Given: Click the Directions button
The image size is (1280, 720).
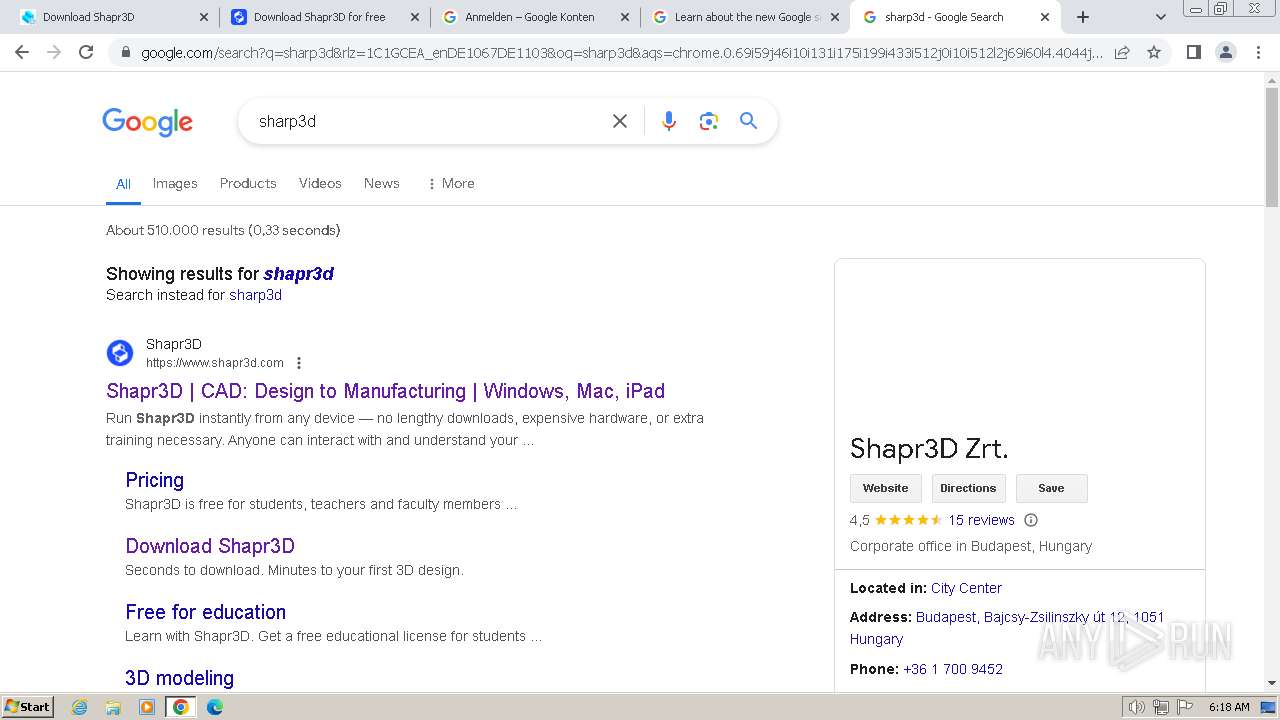Looking at the screenshot, I should point(968,488).
